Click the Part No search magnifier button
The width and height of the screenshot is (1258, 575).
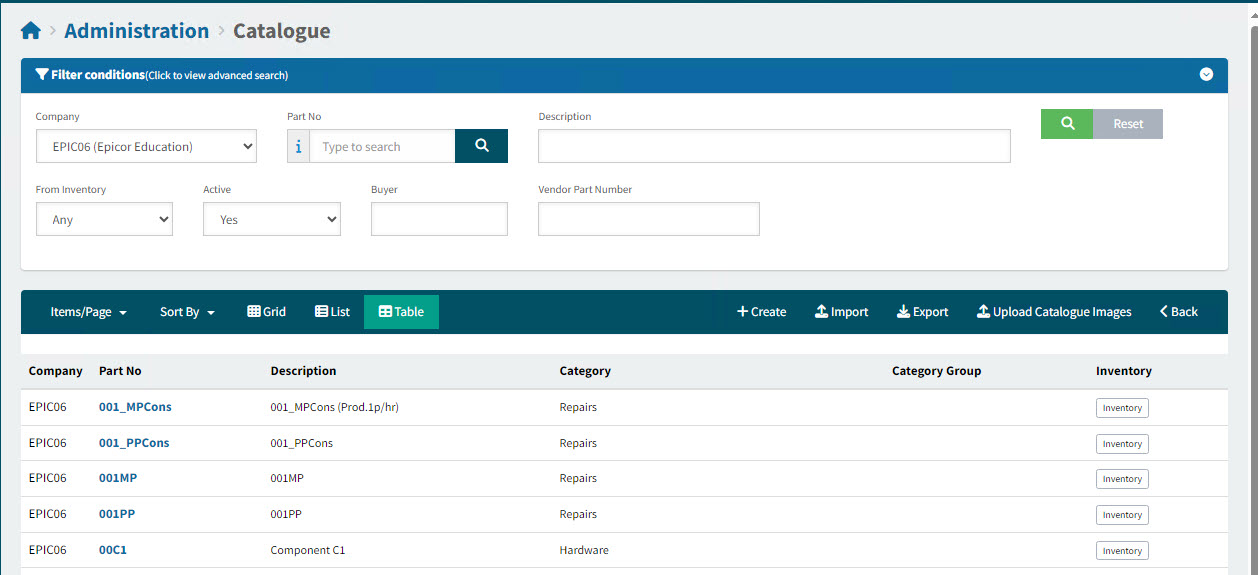click(x=481, y=146)
